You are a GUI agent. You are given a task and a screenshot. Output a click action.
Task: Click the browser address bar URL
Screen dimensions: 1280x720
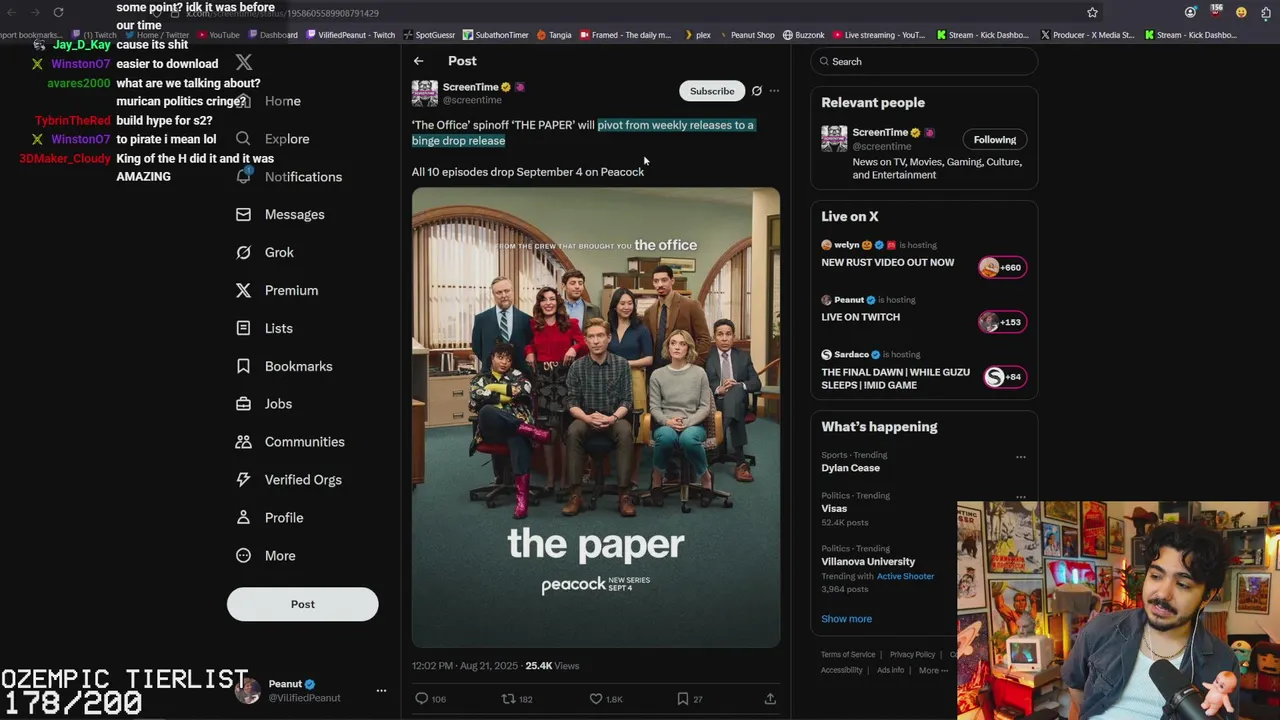click(x=283, y=13)
